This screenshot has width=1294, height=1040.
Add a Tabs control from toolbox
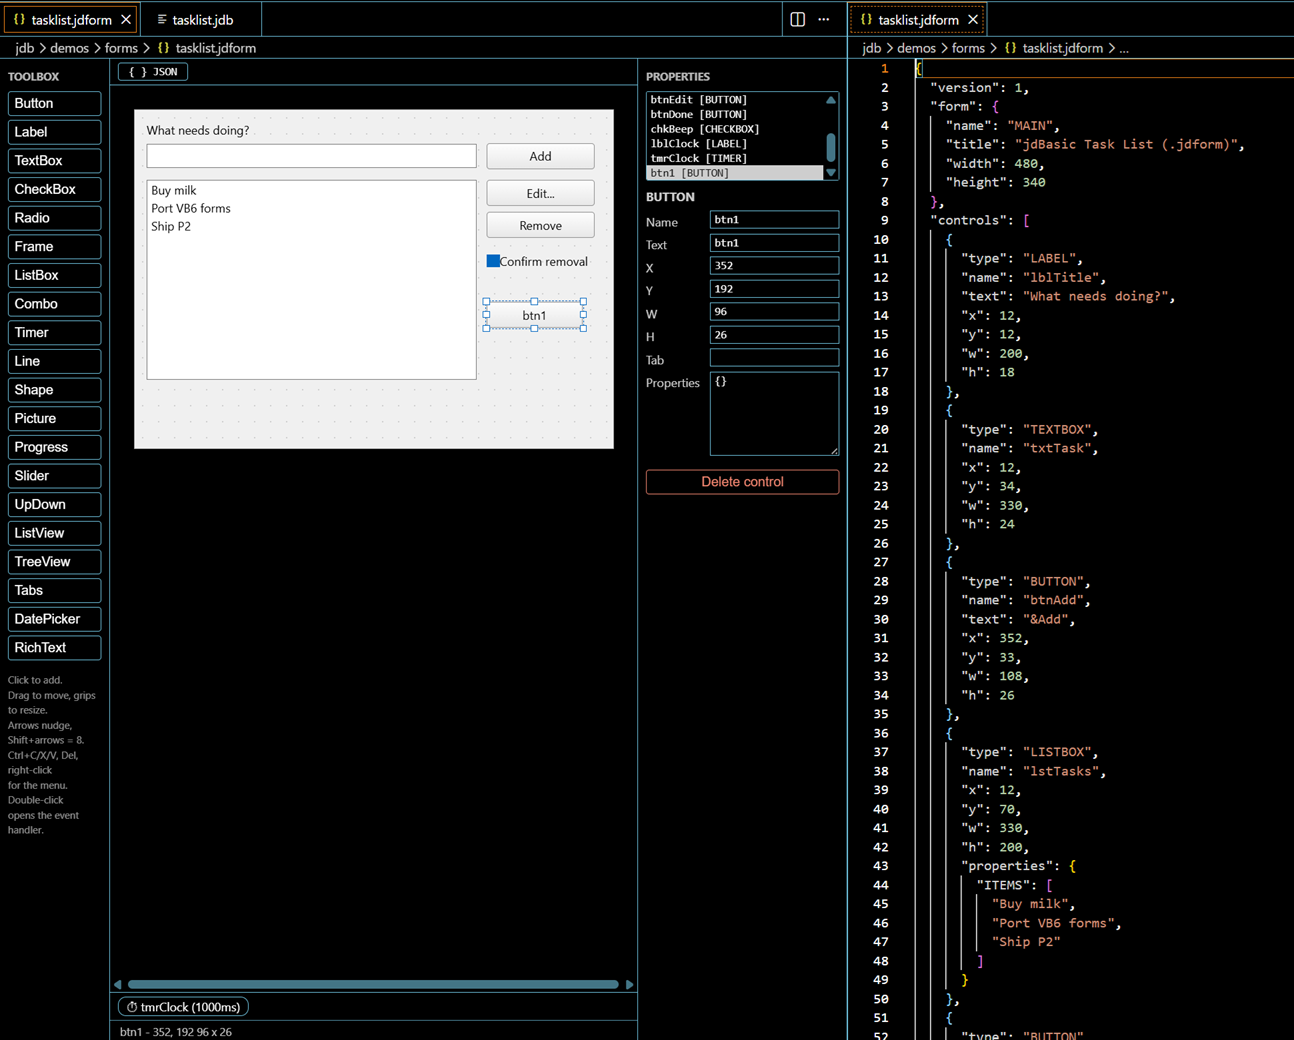[x=54, y=591]
